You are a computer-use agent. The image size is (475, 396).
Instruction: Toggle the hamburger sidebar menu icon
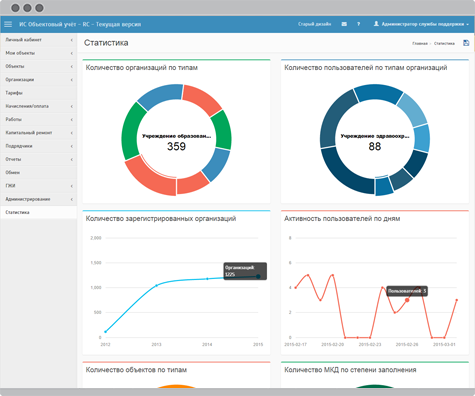pos(8,24)
